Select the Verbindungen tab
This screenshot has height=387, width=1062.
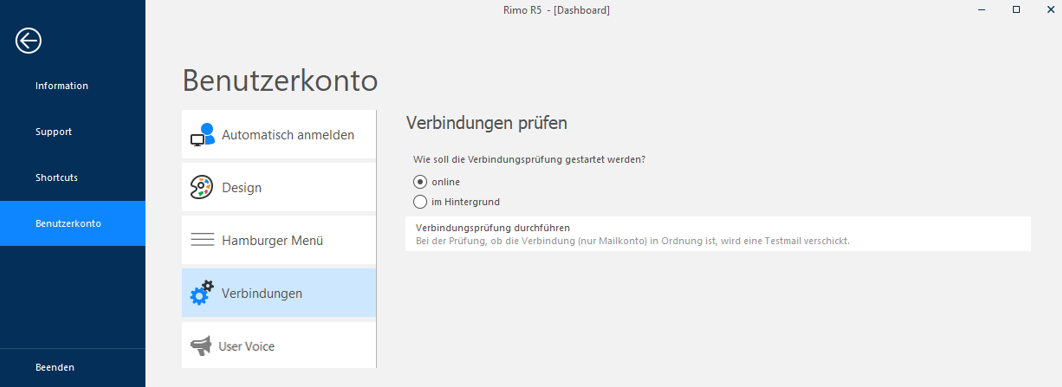coord(278,293)
